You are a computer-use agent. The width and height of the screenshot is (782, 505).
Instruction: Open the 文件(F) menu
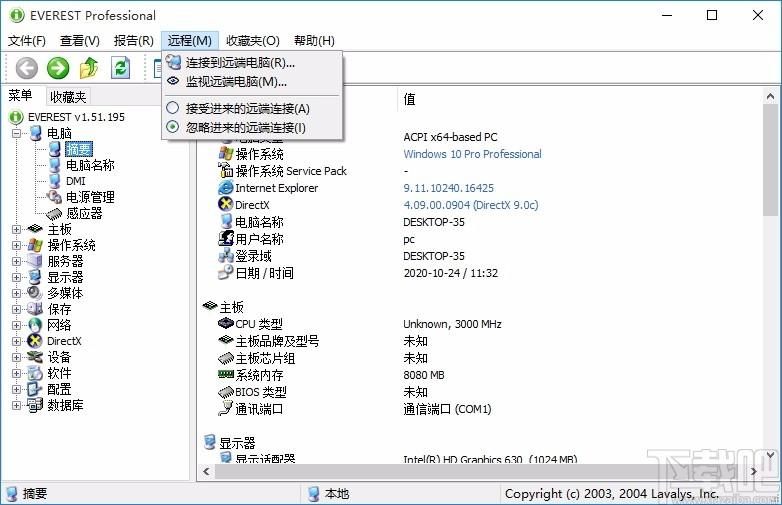tap(27, 40)
